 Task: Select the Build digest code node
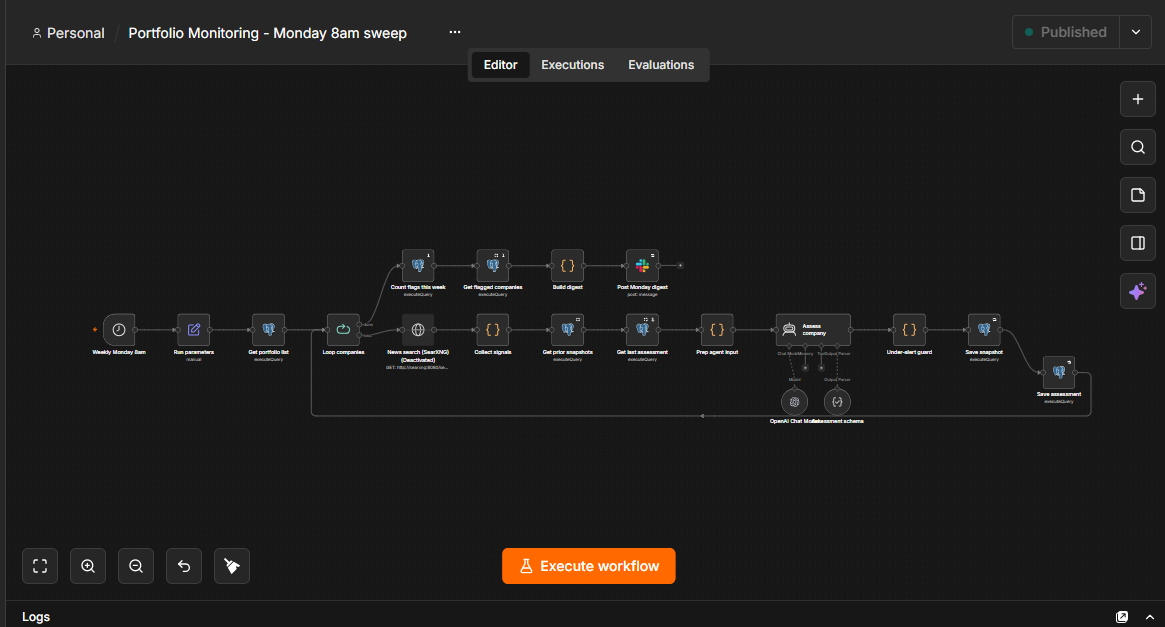[x=568, y=265]
